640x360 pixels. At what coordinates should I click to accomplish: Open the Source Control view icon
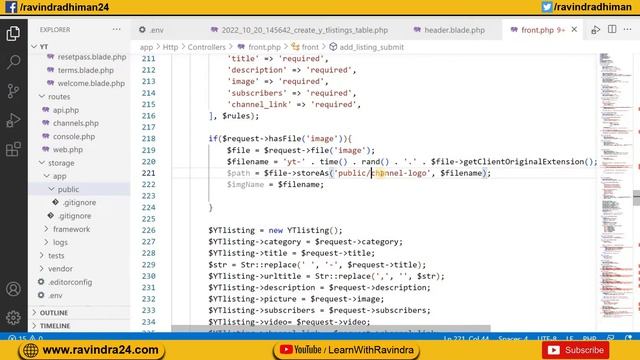13,91
